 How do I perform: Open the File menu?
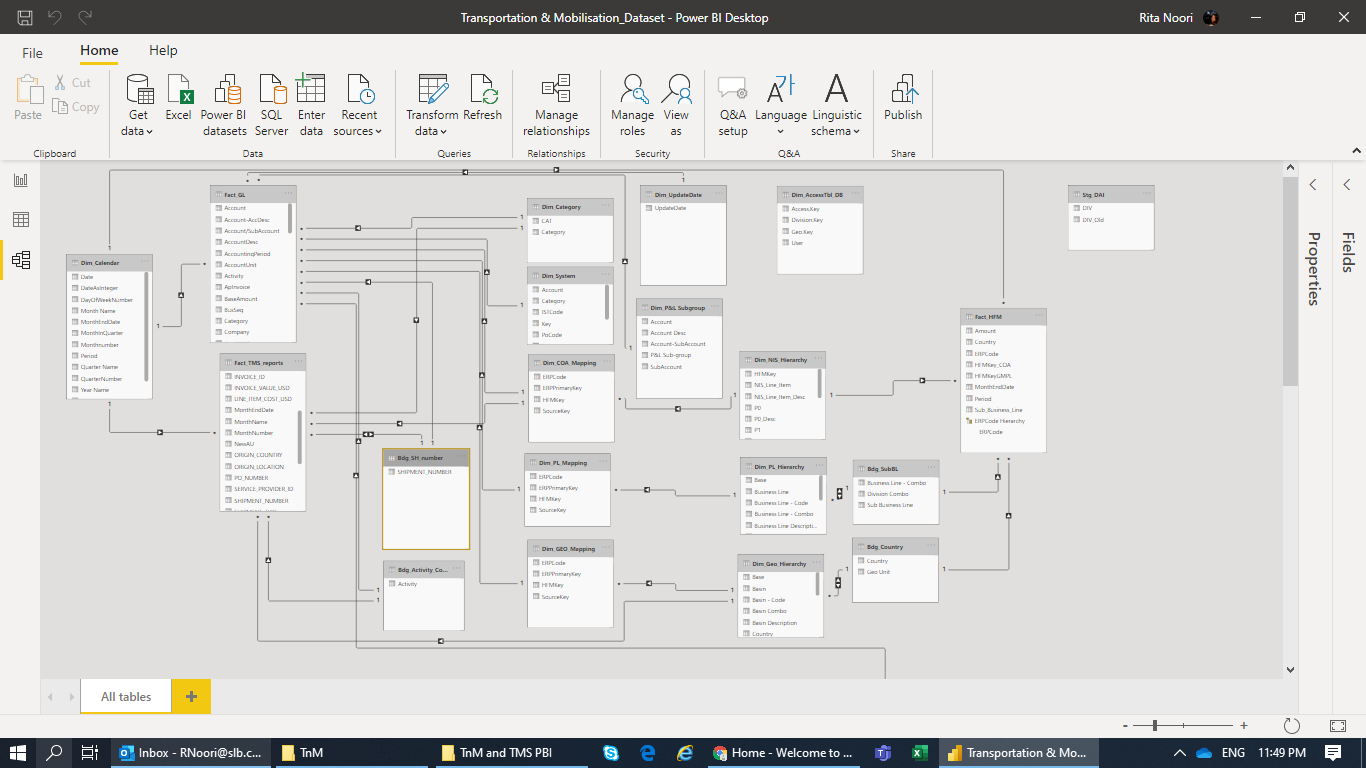click(x=33, y=53)
